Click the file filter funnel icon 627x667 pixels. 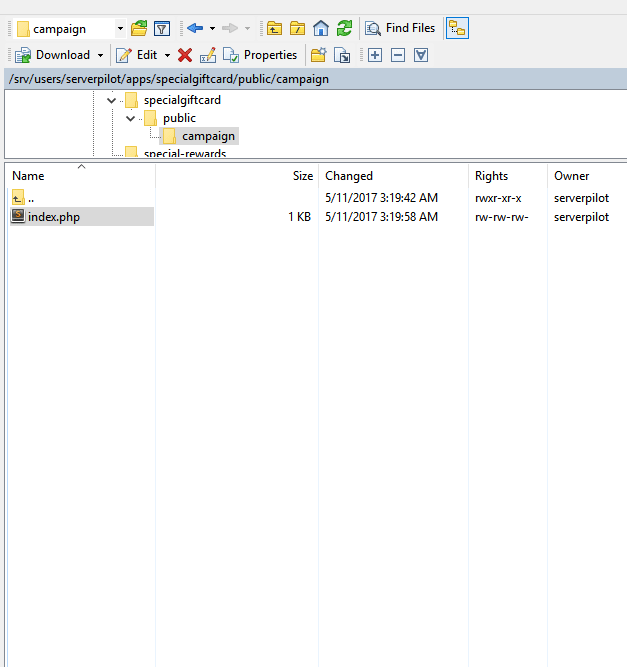(161, 29)
